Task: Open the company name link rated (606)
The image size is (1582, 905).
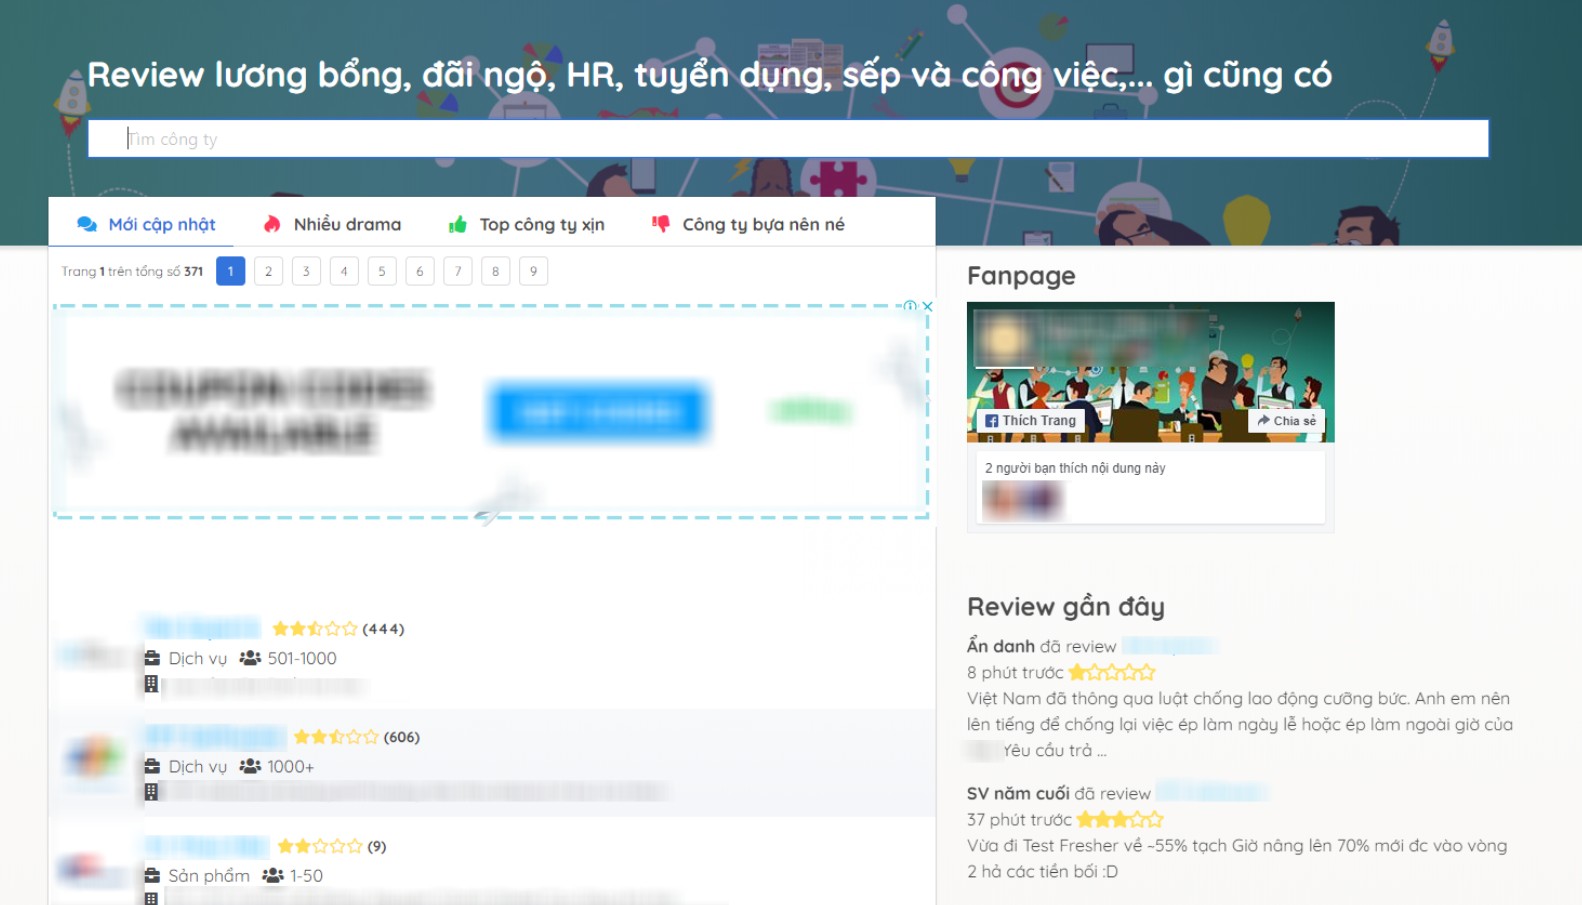Action: coord(213,737)
